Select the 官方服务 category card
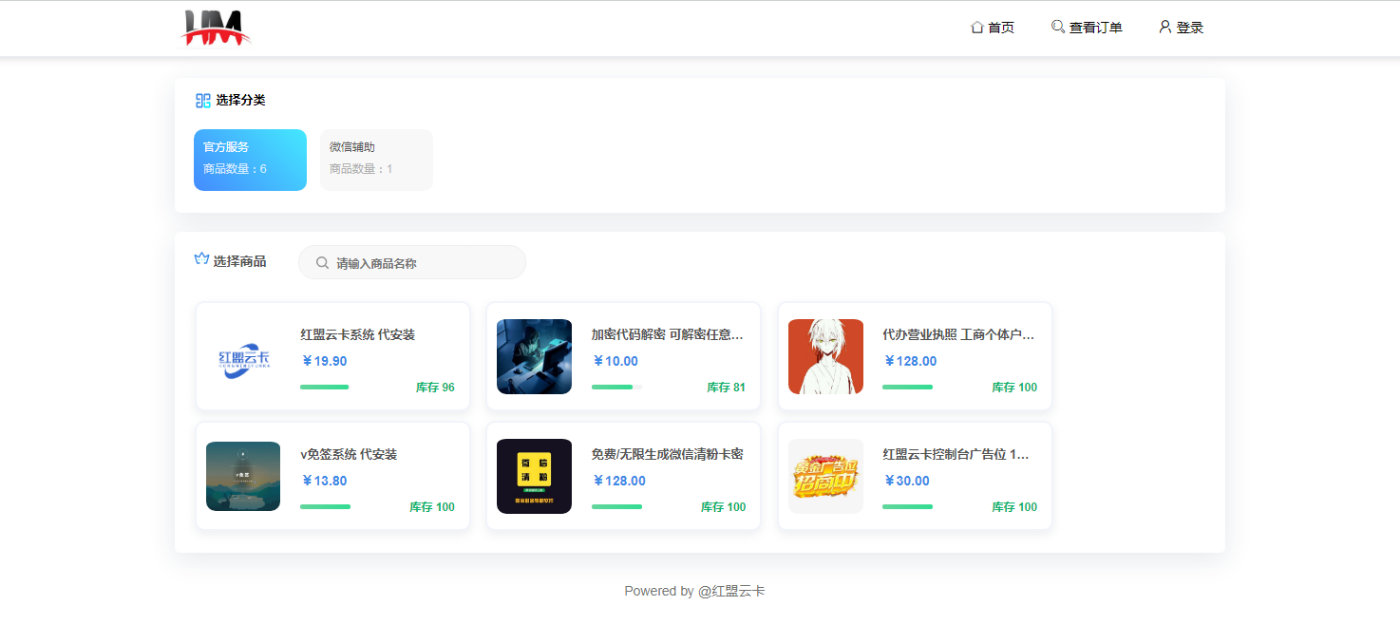The height and width of the screenshot is (621, 1400). pyautogui.click(x=249, y=159)
